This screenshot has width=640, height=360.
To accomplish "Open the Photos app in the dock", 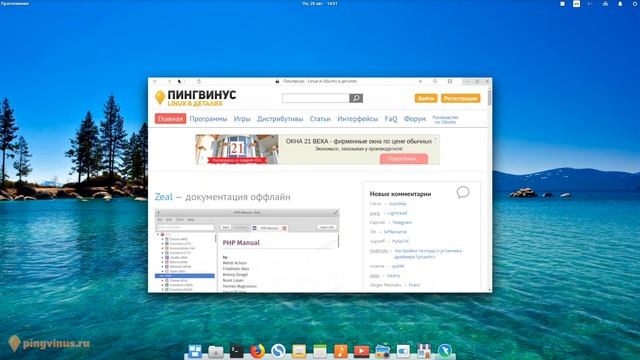I will click(382, 351).
